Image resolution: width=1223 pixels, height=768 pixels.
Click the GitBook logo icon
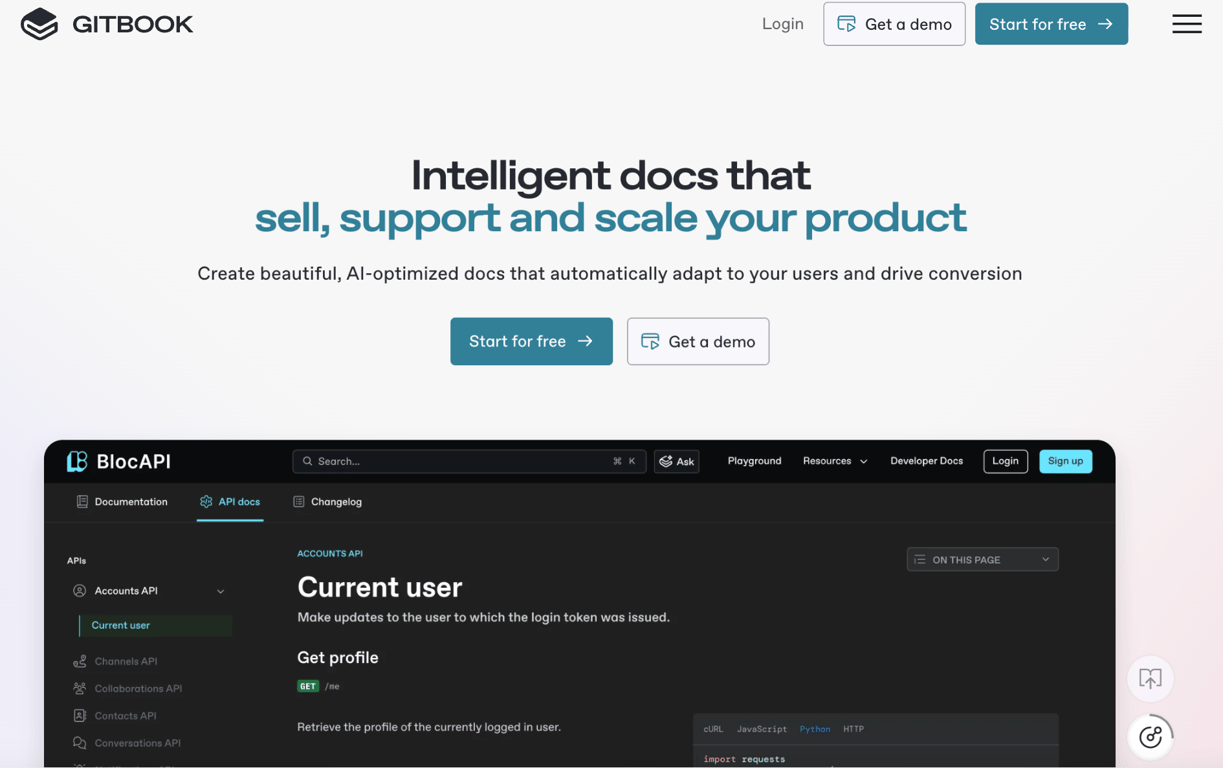pyautogui.click(x=38, y=23)
